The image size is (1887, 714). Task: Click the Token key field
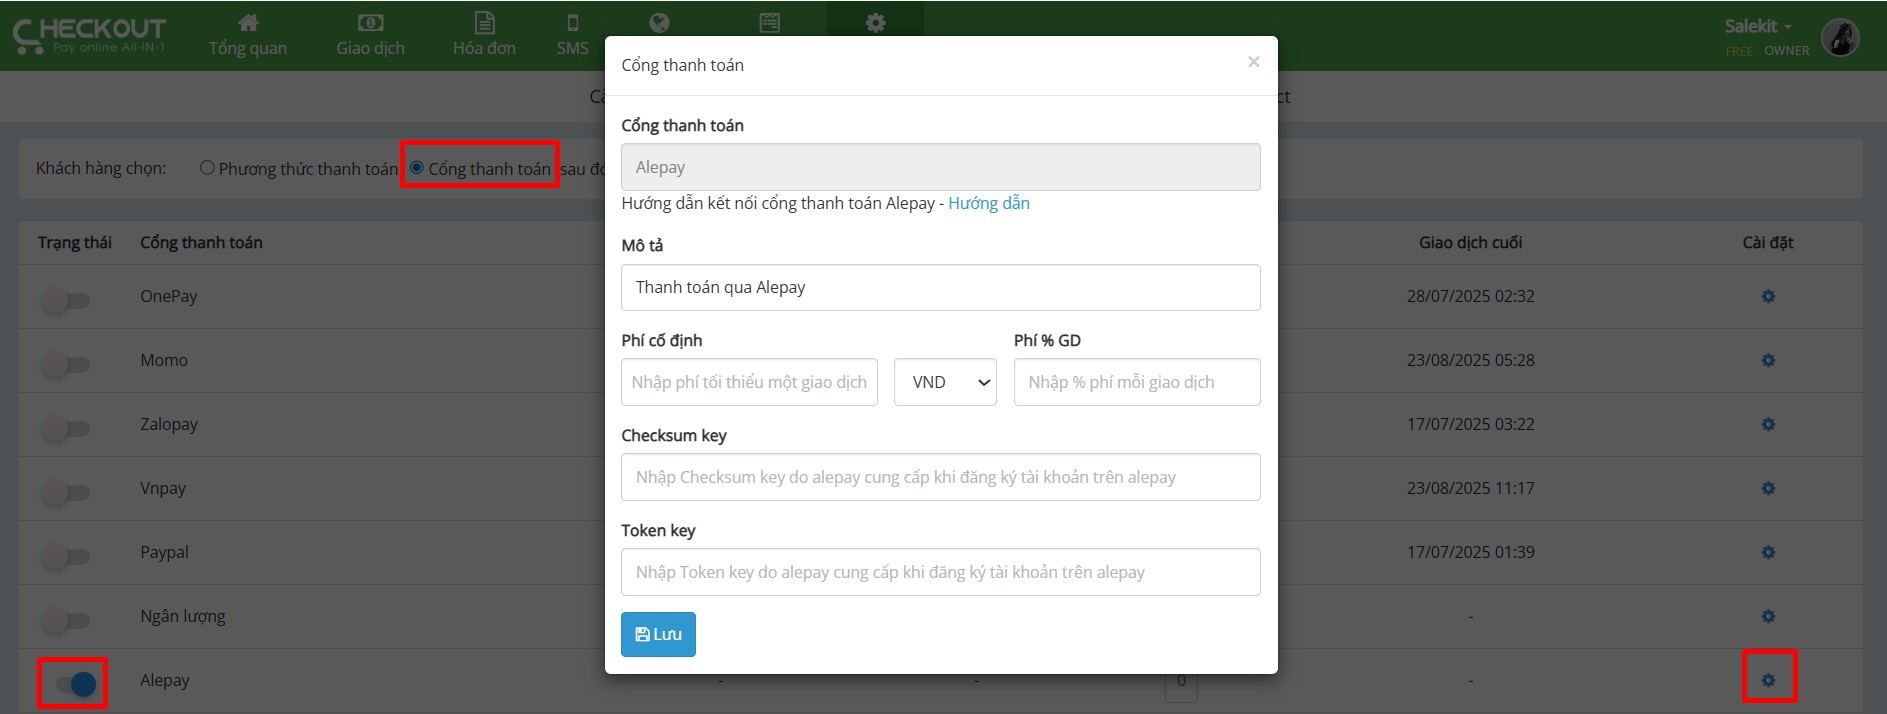[x=940, y=572]
